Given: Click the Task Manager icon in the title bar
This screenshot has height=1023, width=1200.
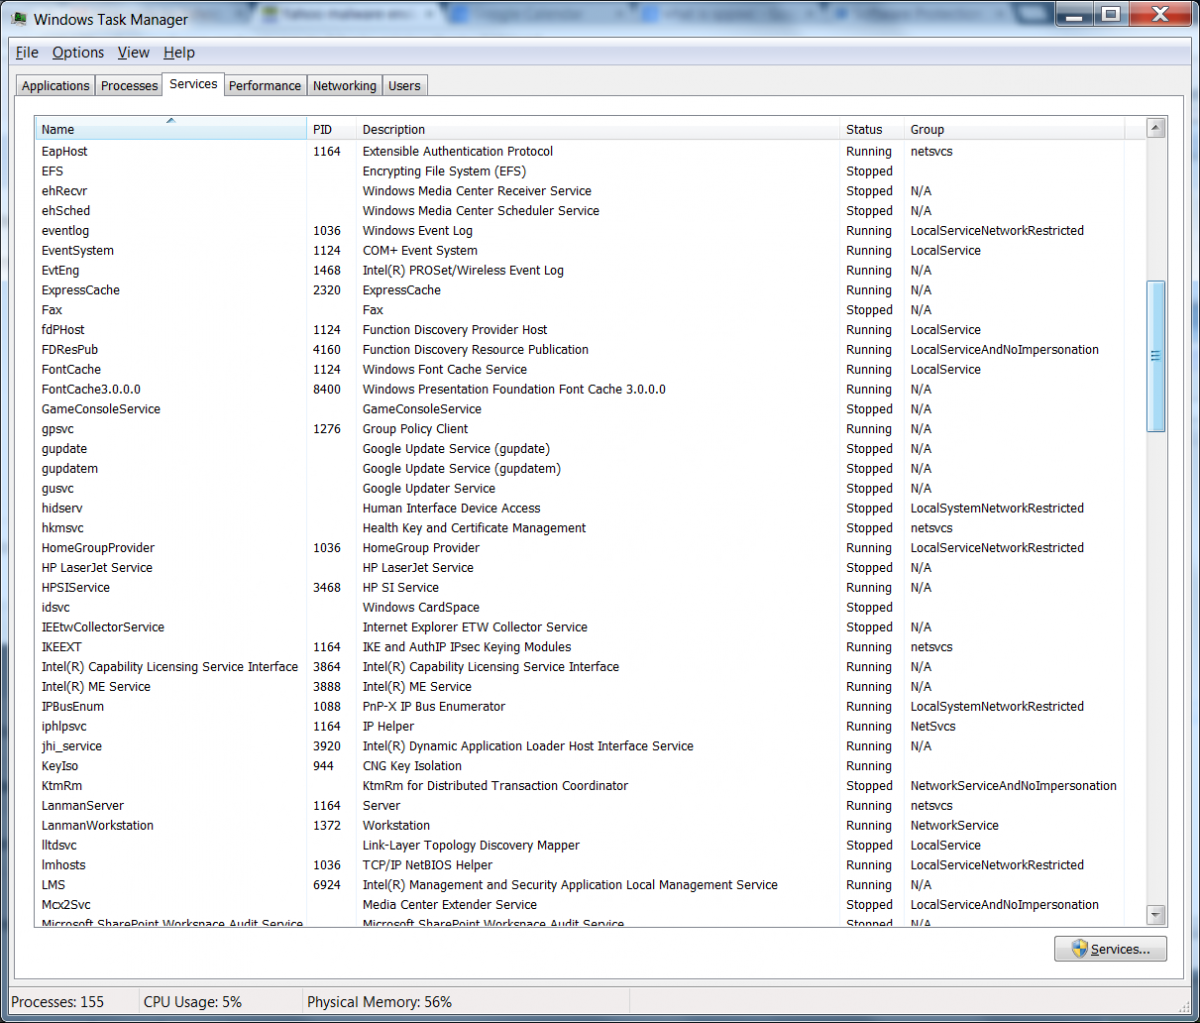Looking at the screenshot, I should coord(18,18).
